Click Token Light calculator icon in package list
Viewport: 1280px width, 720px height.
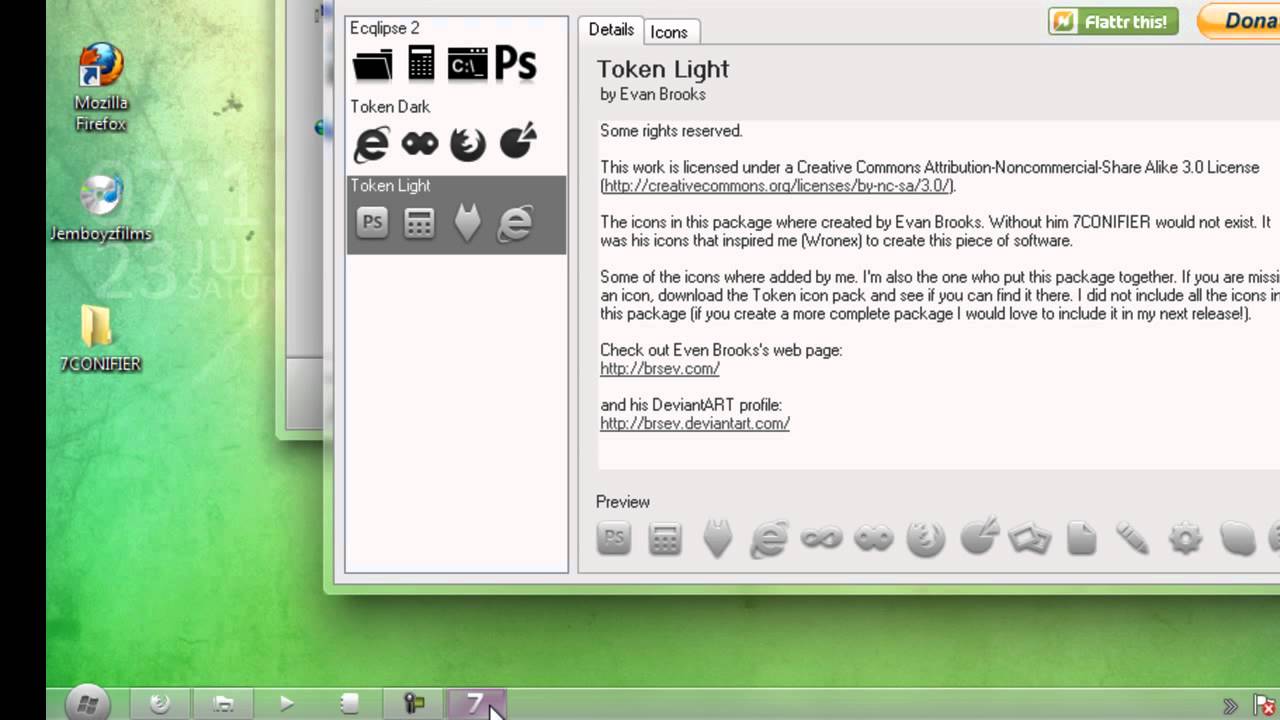[419, 223]
